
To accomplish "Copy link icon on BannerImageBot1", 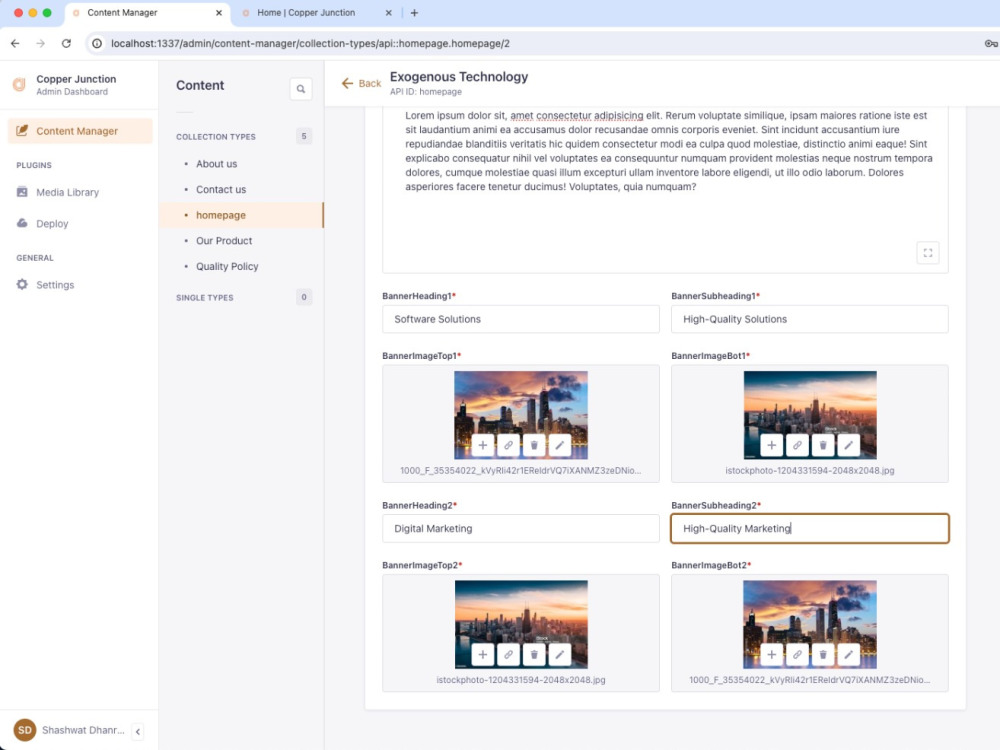I will click(x=797, y=445).
